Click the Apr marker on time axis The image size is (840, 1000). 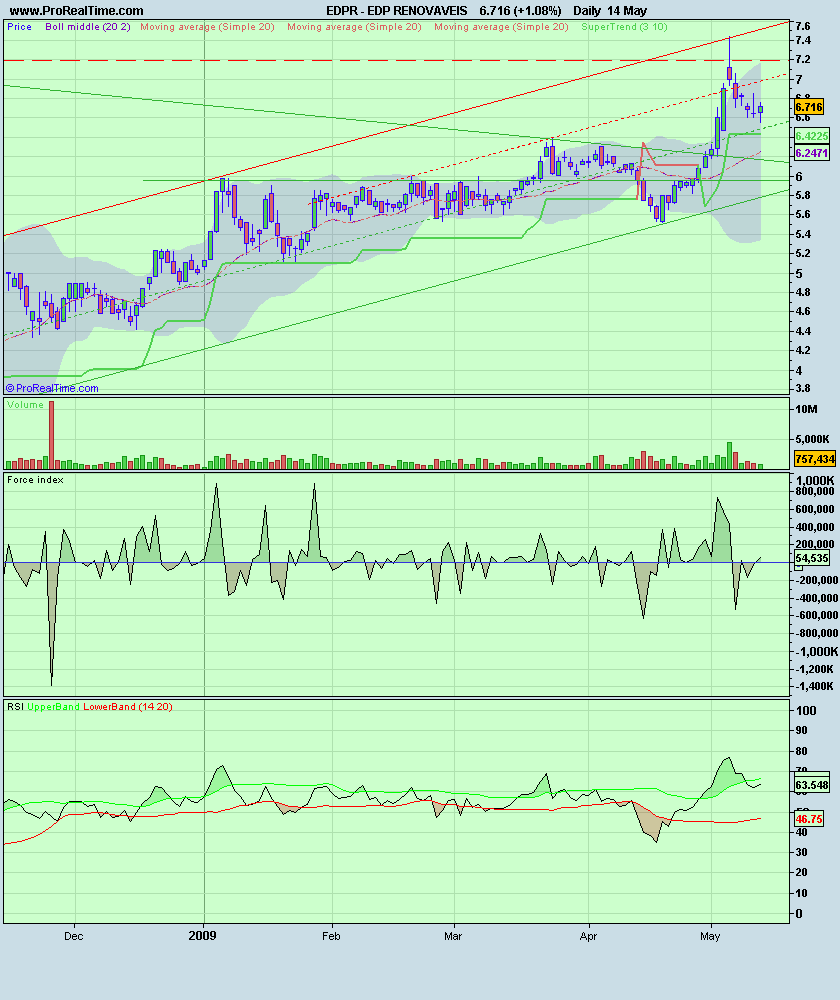[588, 936]
